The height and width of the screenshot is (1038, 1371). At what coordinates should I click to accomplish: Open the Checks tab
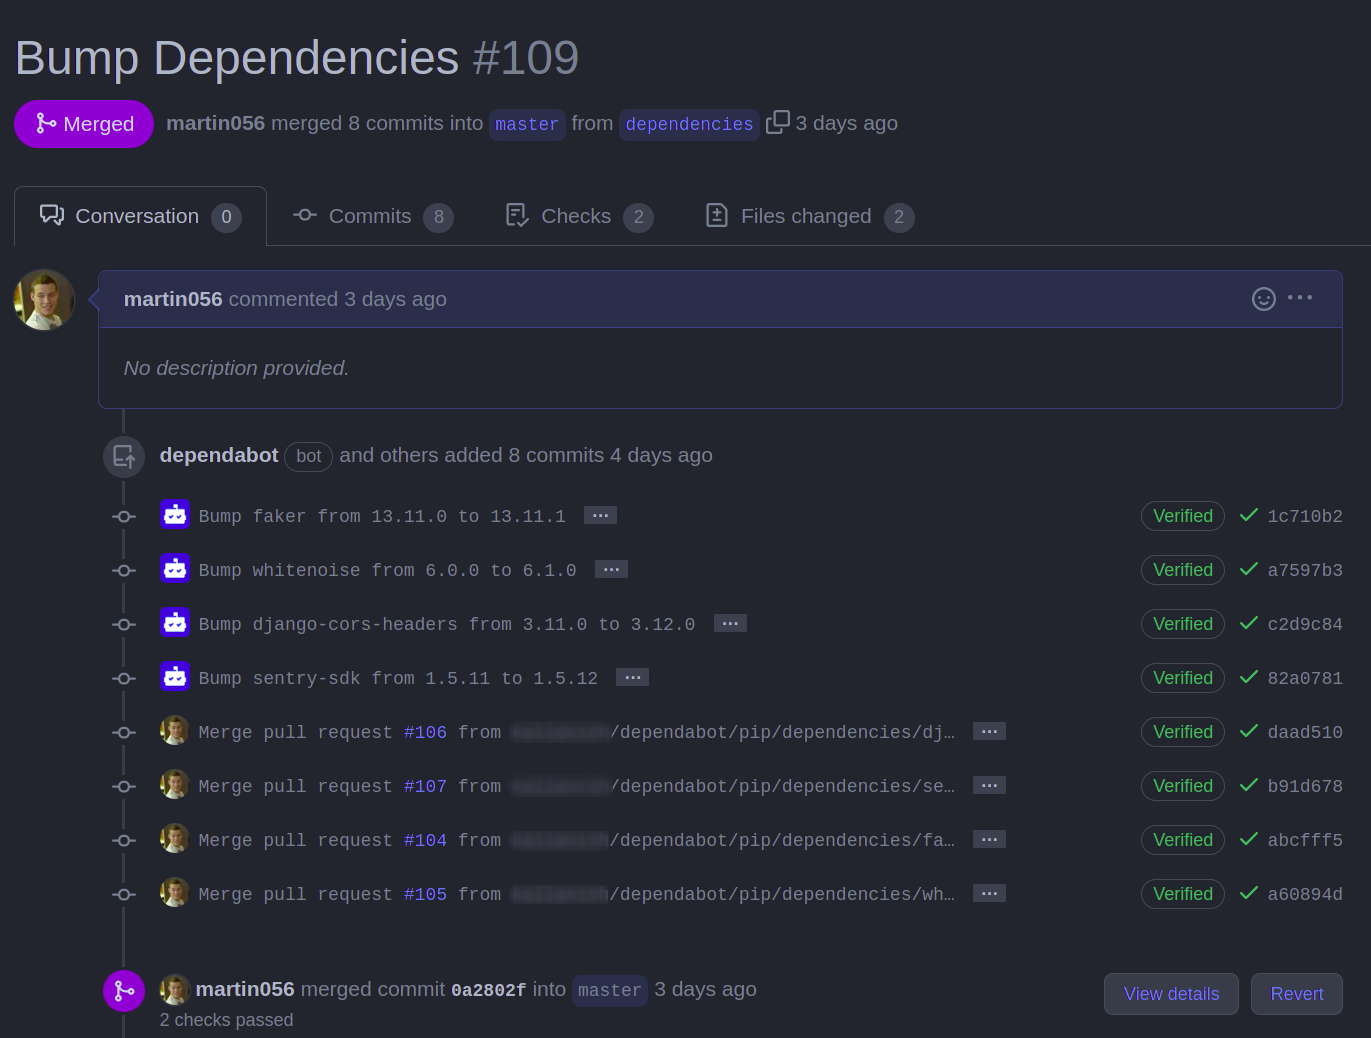point(579,216)
